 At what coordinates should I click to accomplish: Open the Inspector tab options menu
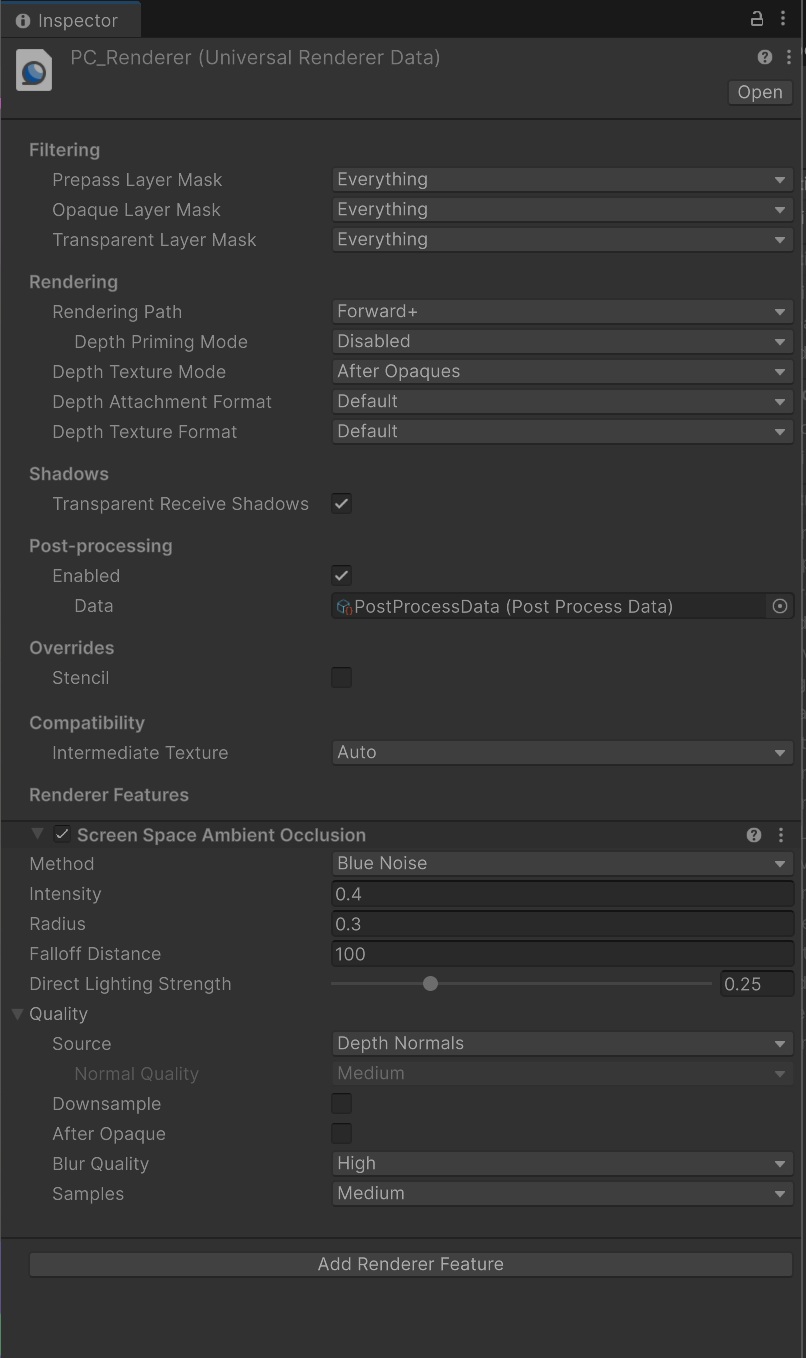[783, 19]
